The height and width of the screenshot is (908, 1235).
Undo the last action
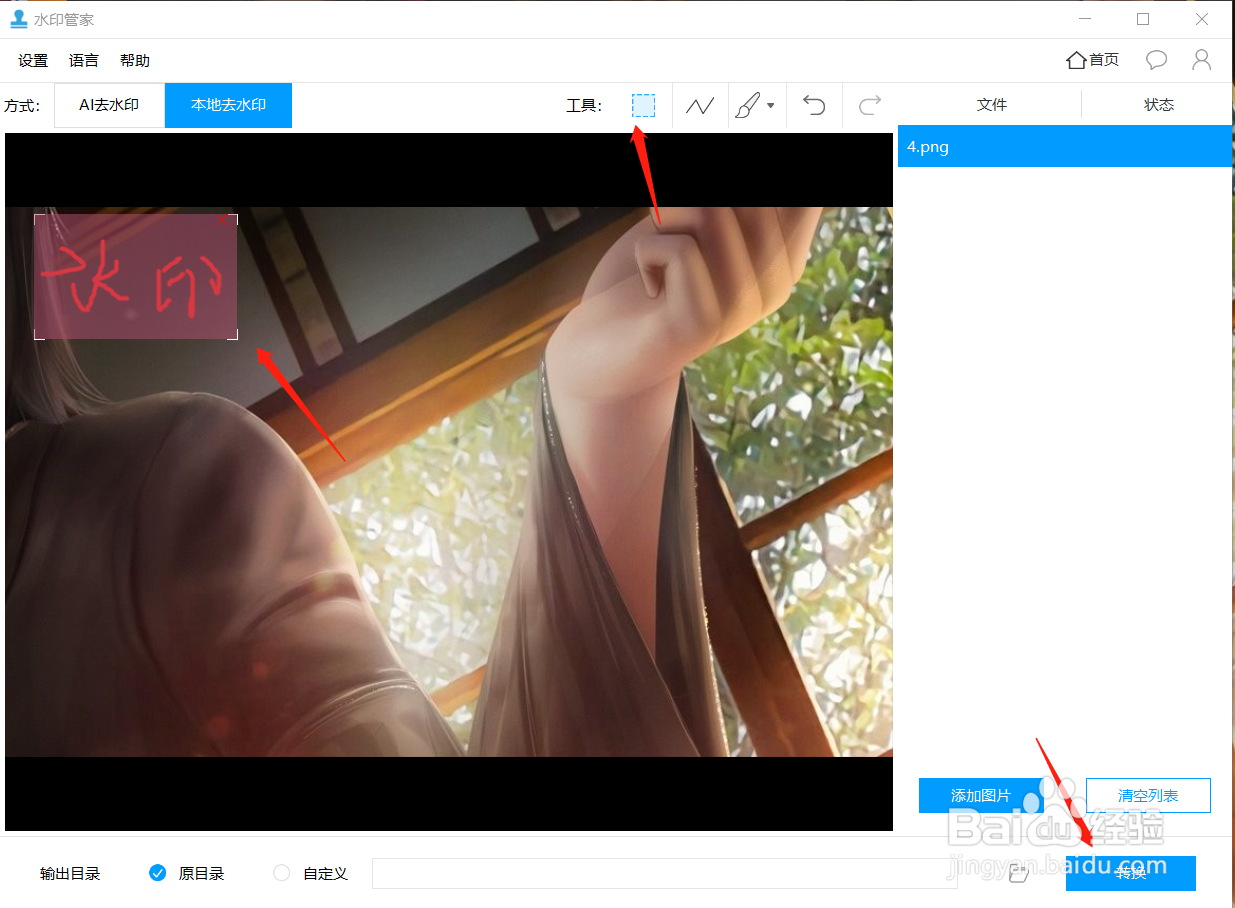tap(814, 105)
